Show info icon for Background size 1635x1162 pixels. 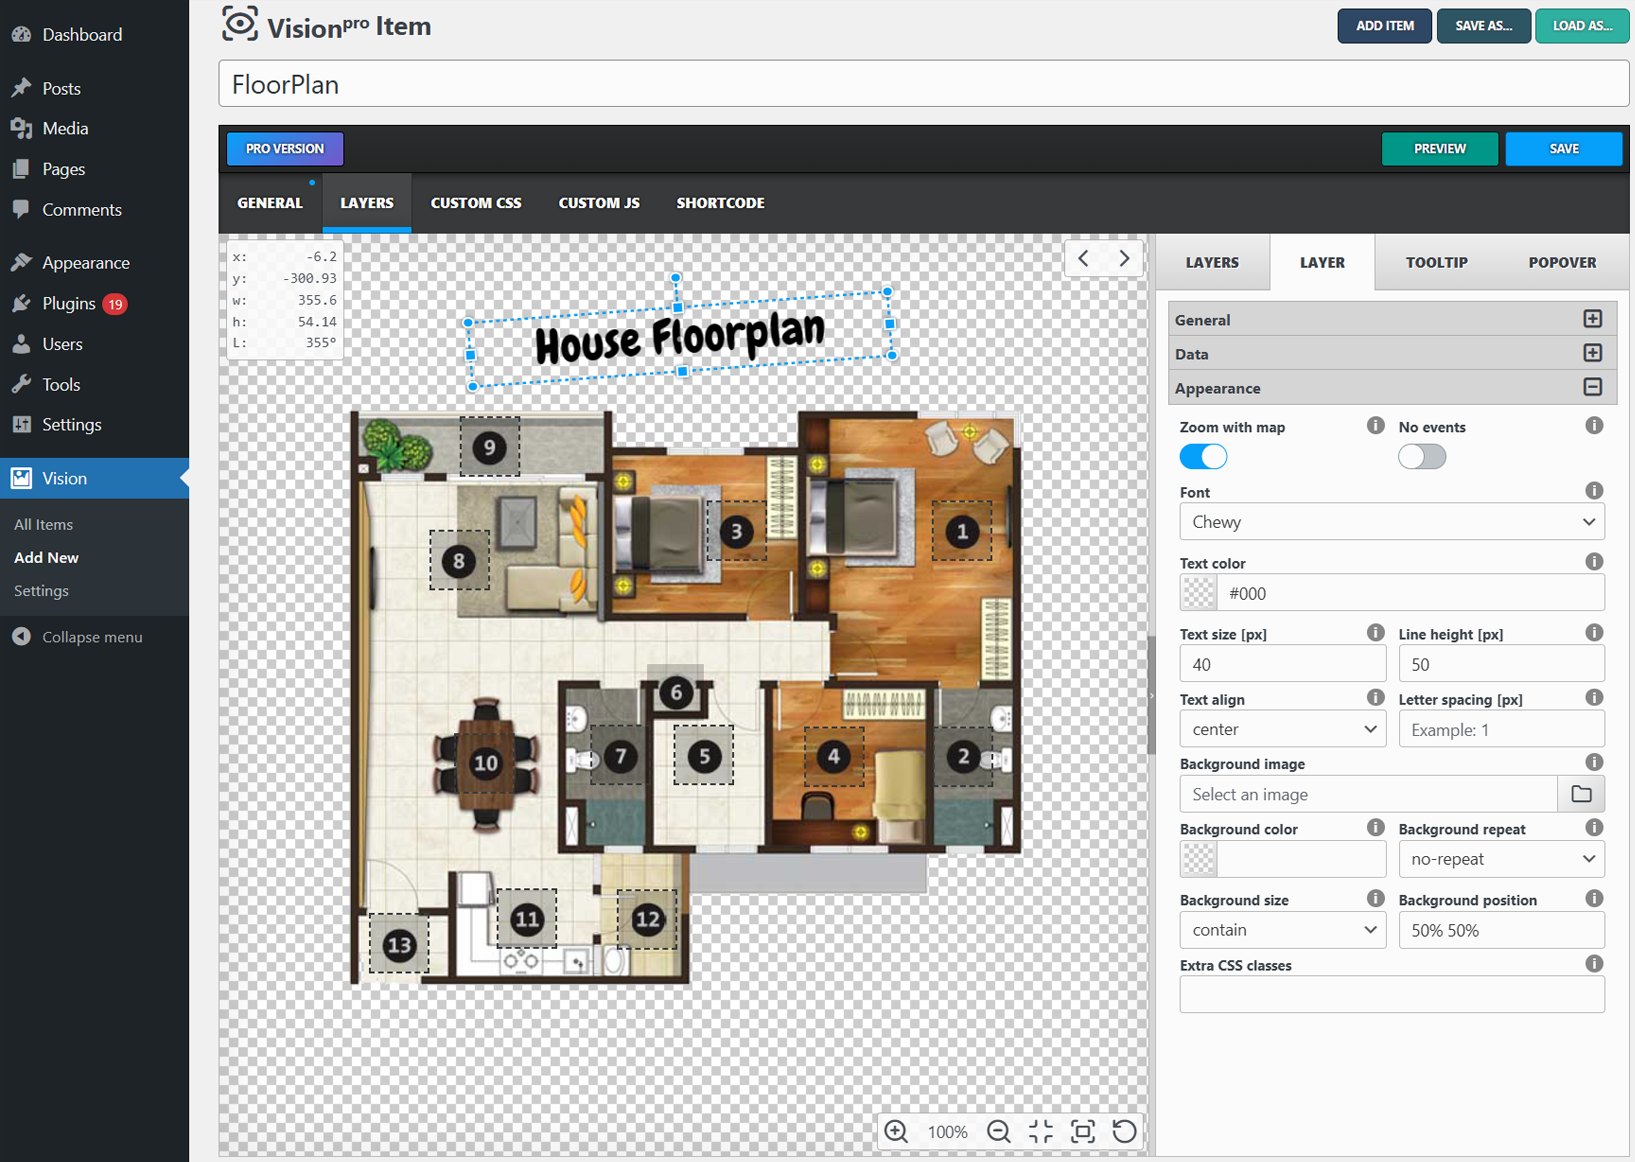1376,899
